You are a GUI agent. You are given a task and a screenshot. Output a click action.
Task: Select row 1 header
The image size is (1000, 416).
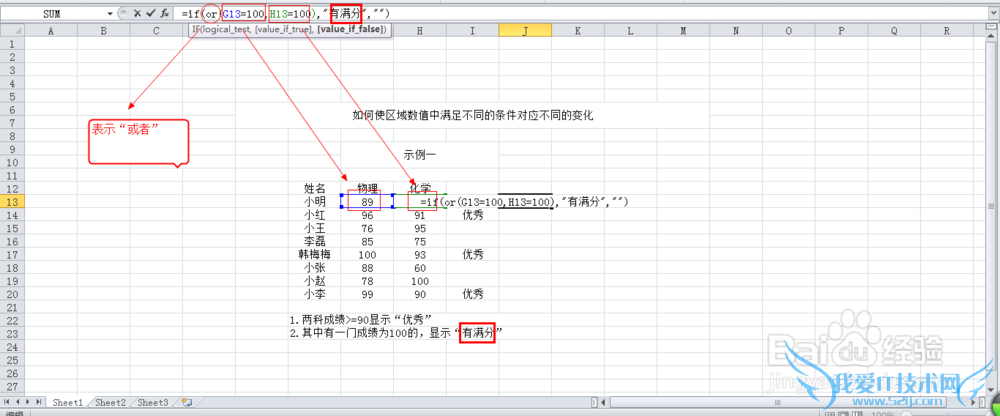pyautogui.click(x=12, y=43)
